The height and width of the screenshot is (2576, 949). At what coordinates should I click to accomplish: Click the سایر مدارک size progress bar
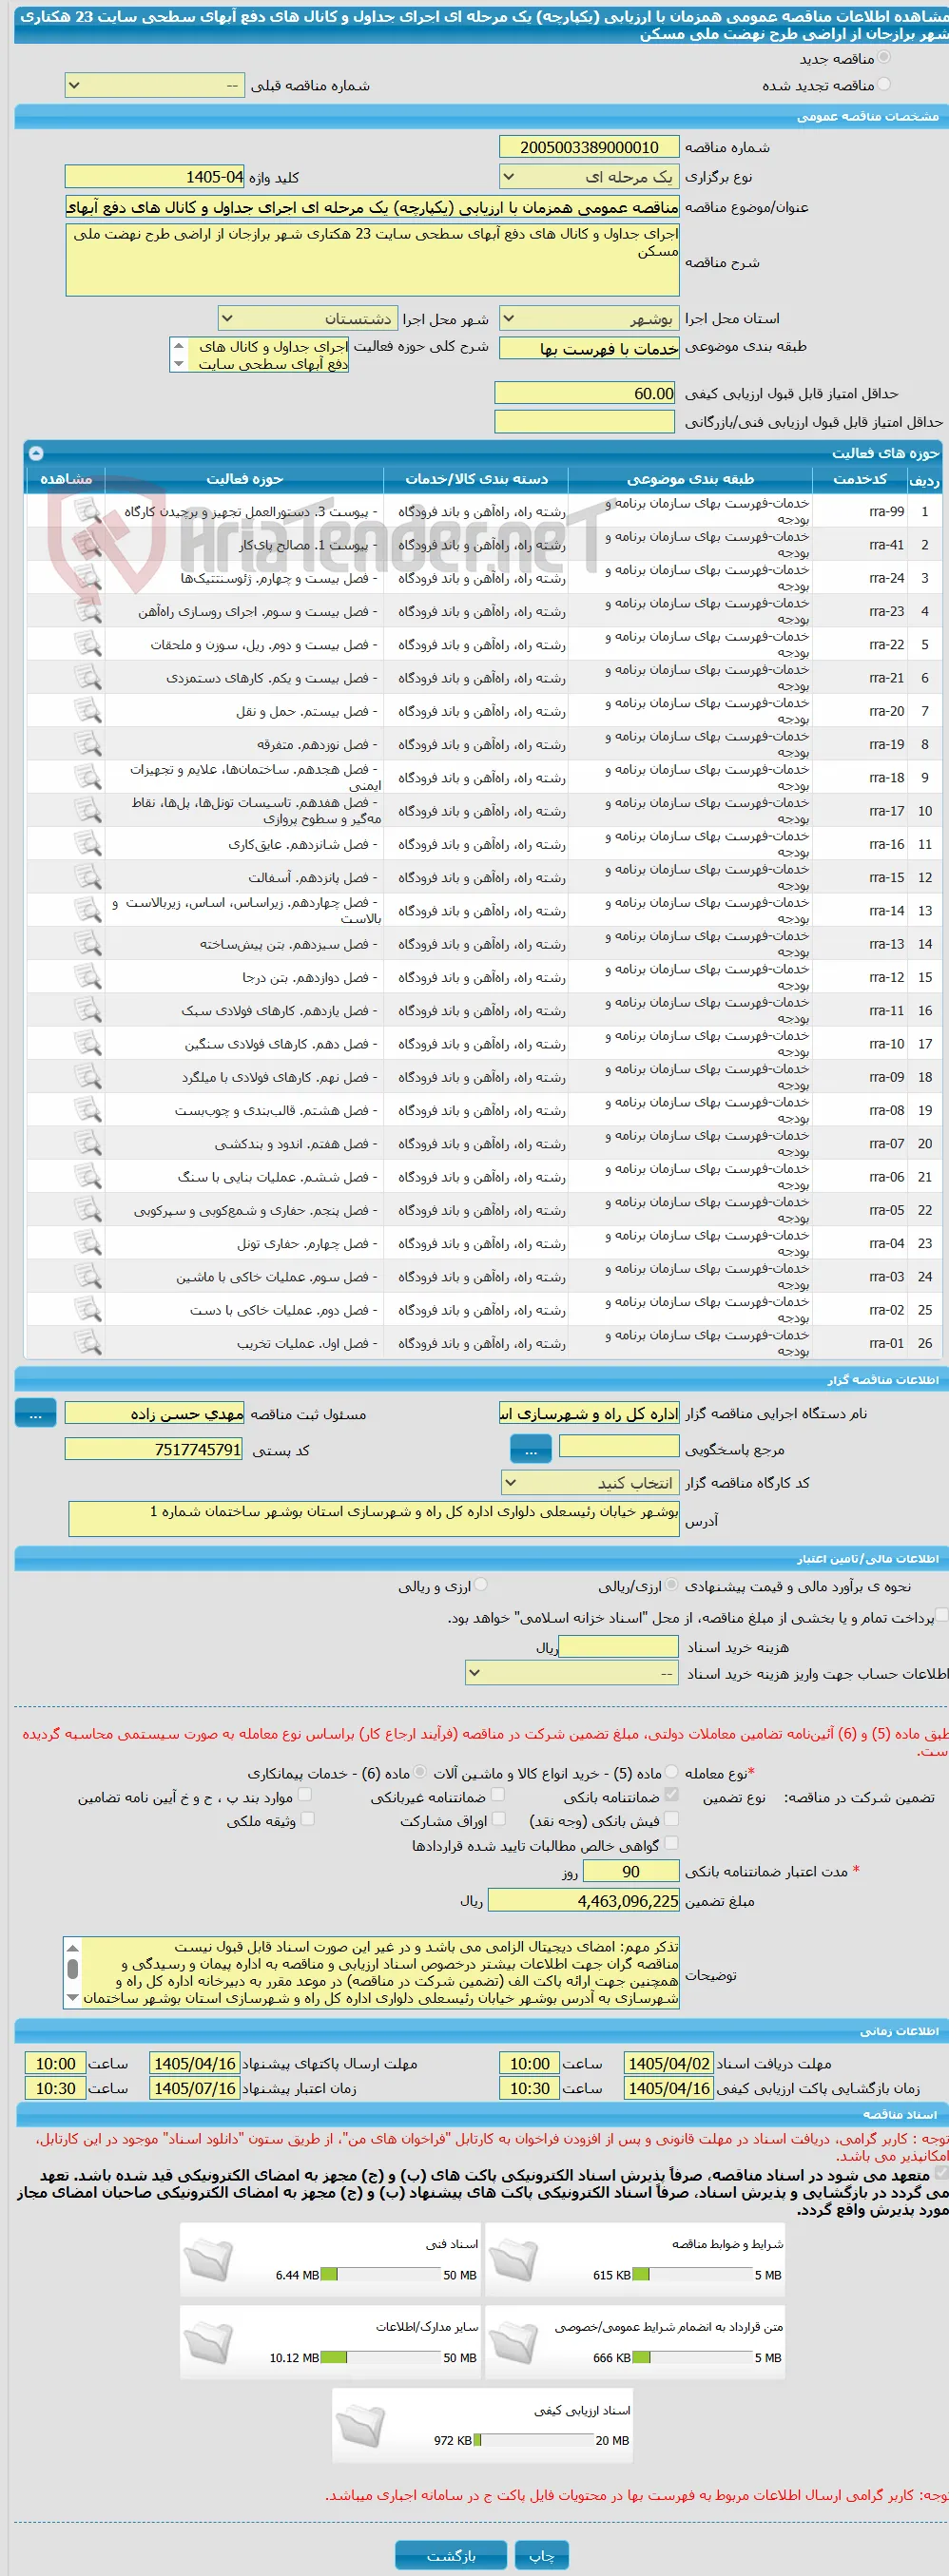[381, 2357]
